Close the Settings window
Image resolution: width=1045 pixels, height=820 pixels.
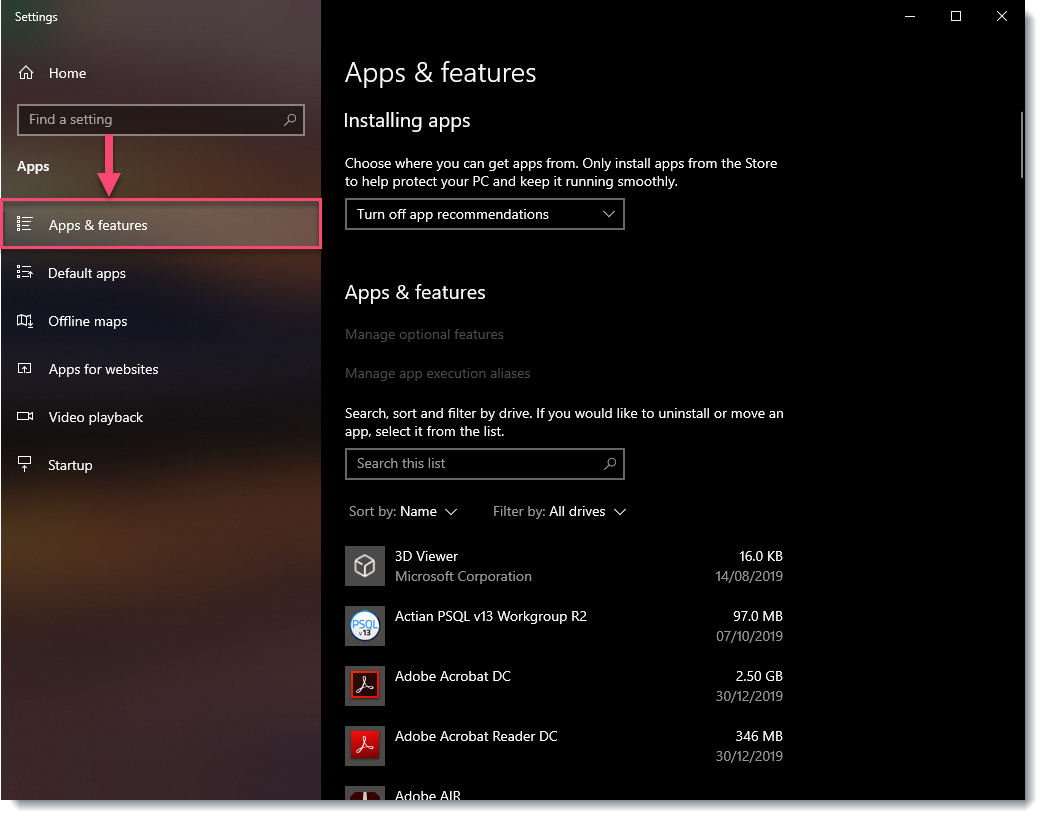click(1002, 16)
